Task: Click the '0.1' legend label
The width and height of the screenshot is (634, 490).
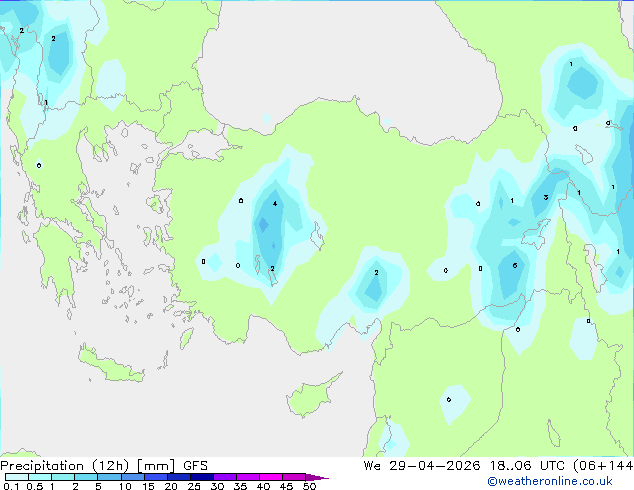Action: coord(11,486)
